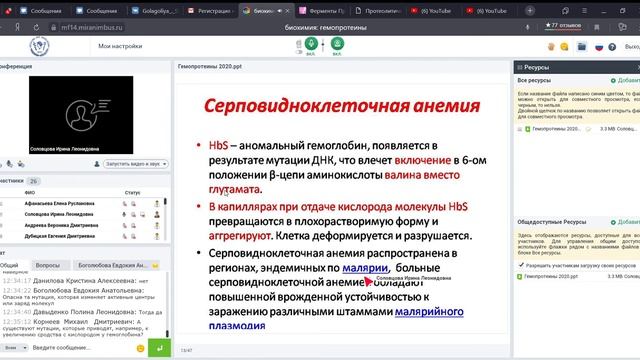The height and width of the screenshot is (360, 640).
Task: Close the биохимия browser tab
Action: 287,11
